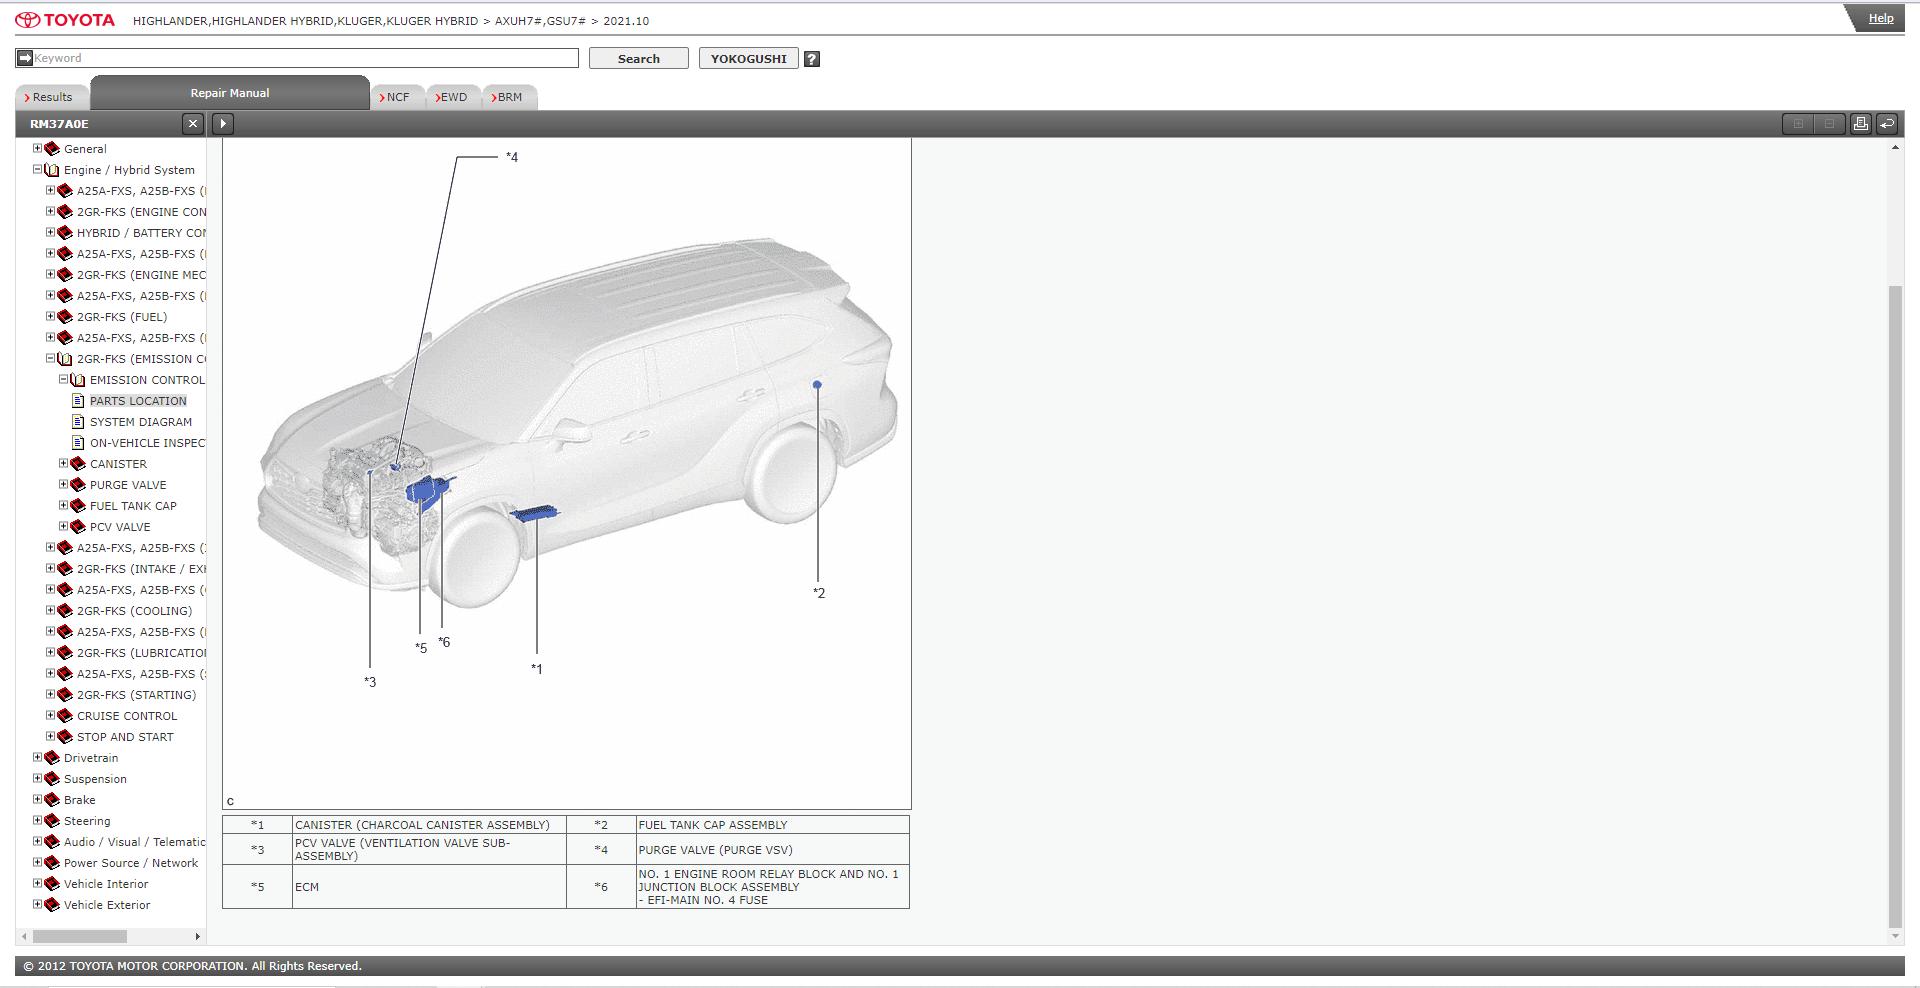1920x988 pixels.
Task: Click the book icon beside Steering
Action: point(52,821)
